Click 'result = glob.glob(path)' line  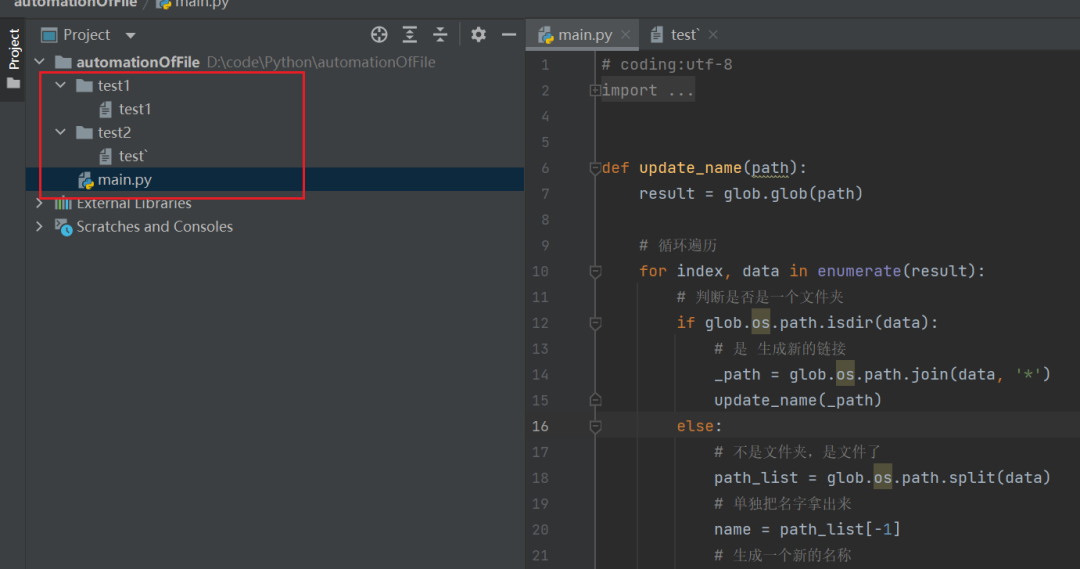[751, 194]
